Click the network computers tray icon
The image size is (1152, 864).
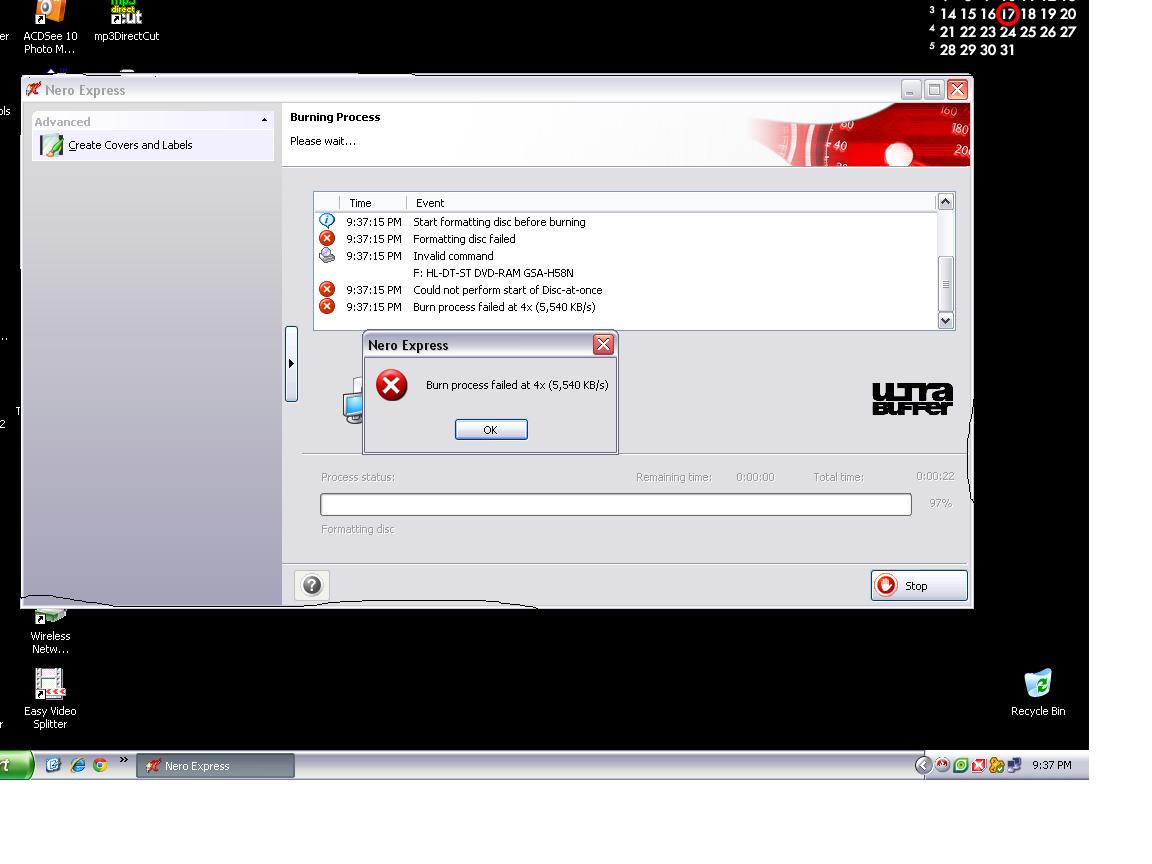coord(1015,766)
